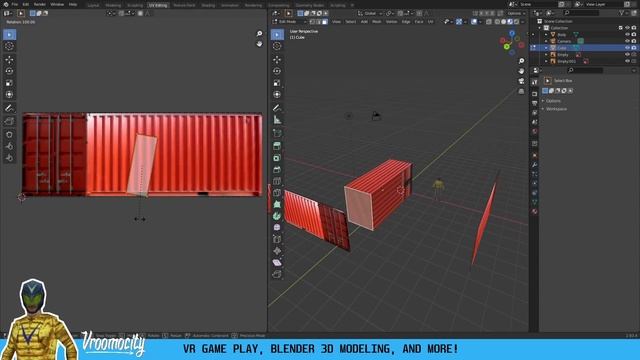Viewport: 640px width, 360px height.
Task: Select Empty.001 in the outliner
Action: (567, 61)
